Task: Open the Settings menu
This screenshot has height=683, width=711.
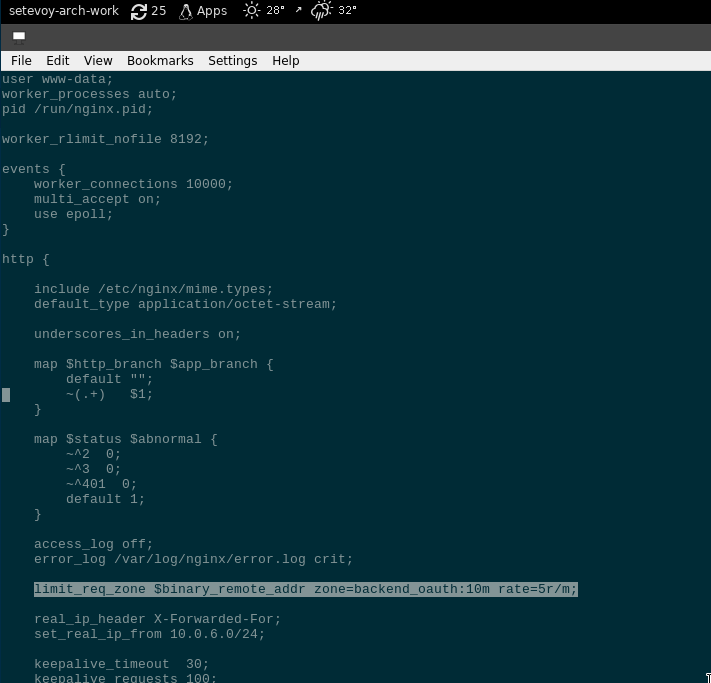Action: pos(233,61)
